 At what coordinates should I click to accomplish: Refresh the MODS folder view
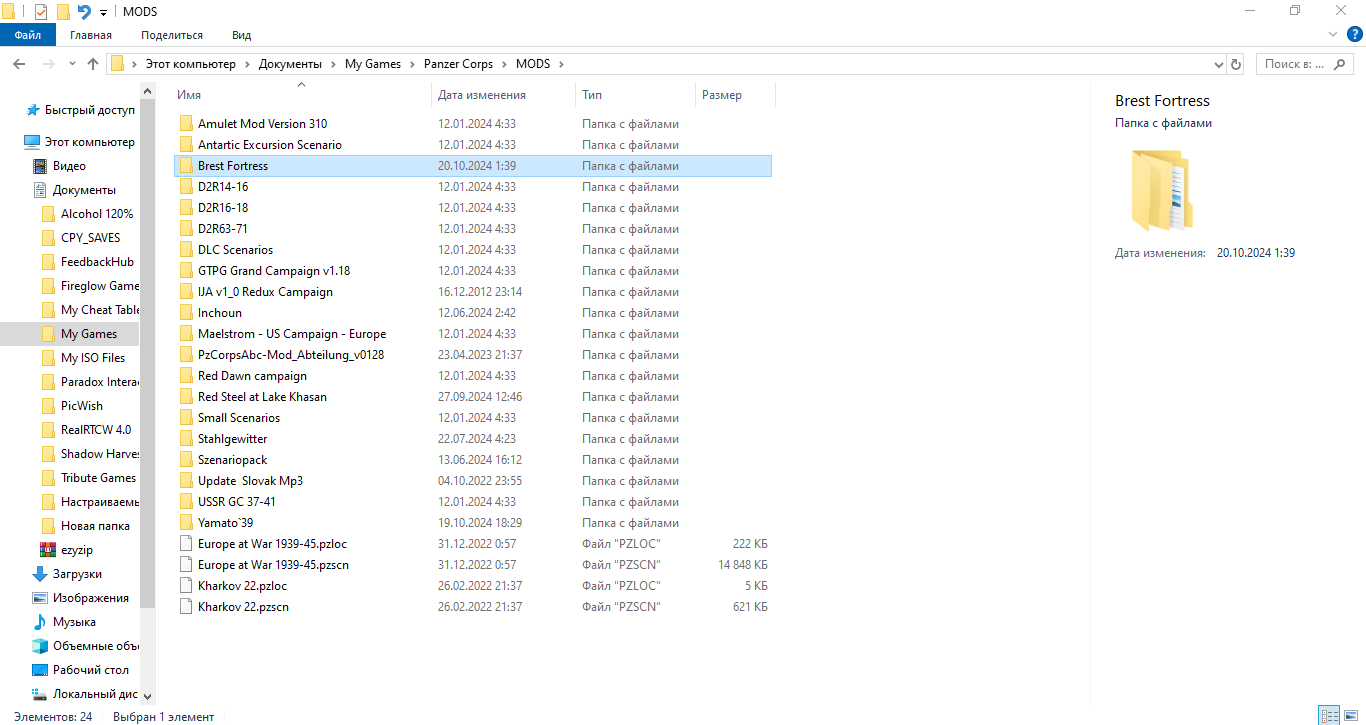(1236, 64)
